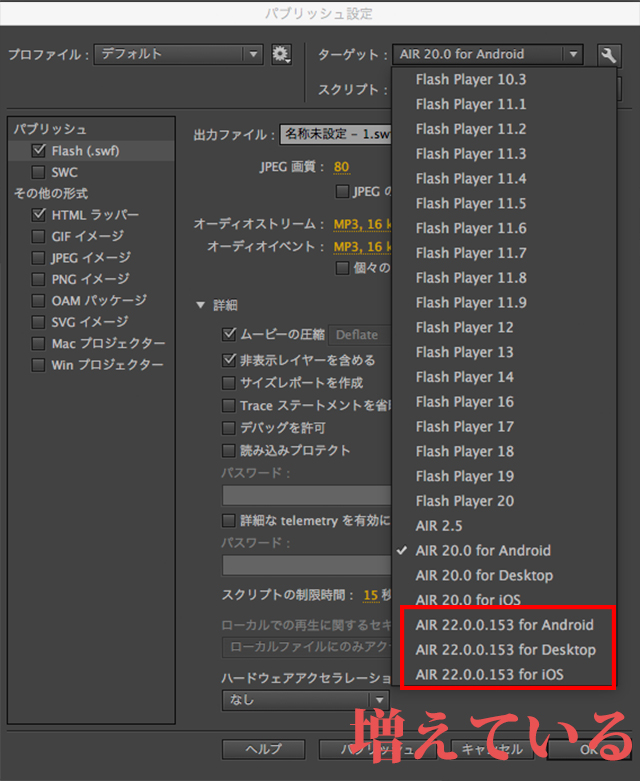This screenshot has width=640, height=781.
Task: Open ハードウェアアクセラレーション なし dropdown
Action: 305,700
